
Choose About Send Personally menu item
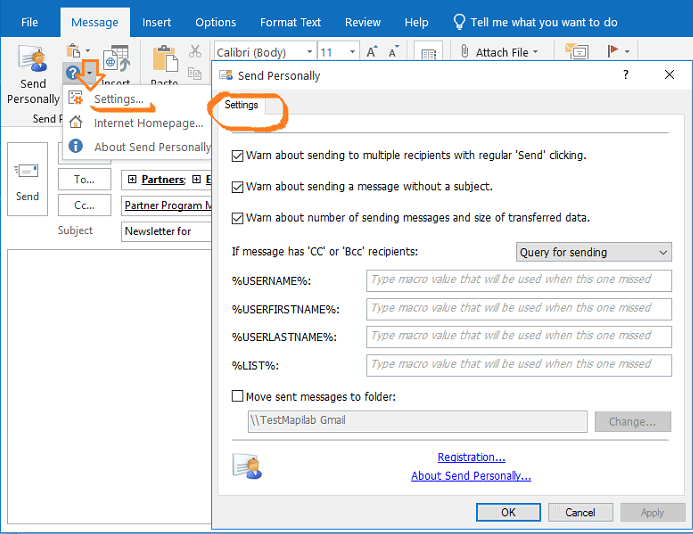[152, 147]
